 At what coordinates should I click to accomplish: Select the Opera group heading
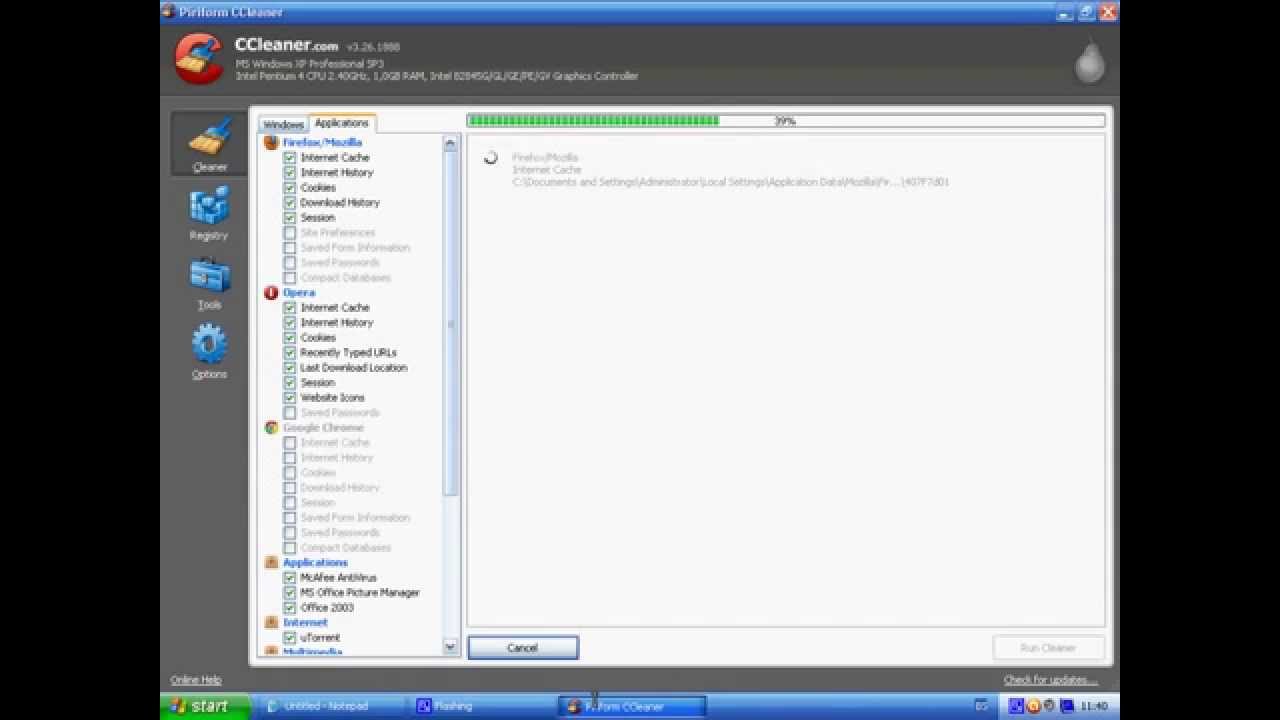[299, 292]
